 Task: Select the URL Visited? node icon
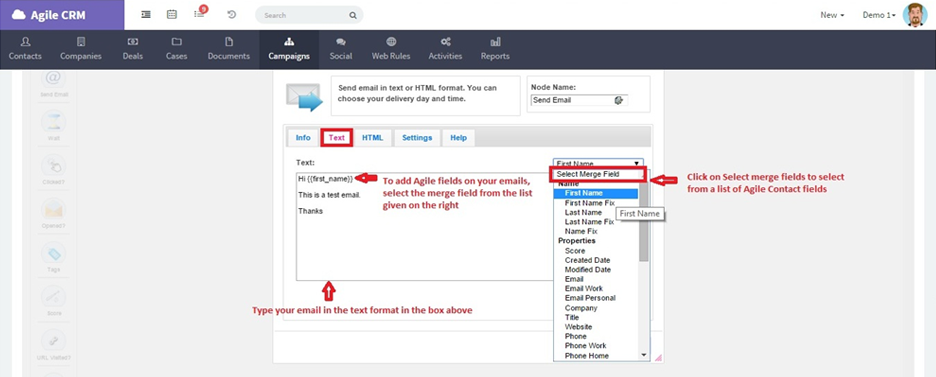(54, 340)
